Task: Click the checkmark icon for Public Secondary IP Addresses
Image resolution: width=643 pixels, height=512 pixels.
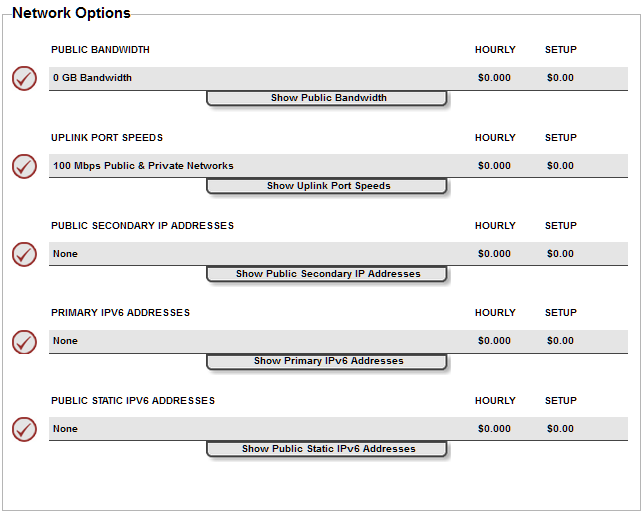Action: 24,254
